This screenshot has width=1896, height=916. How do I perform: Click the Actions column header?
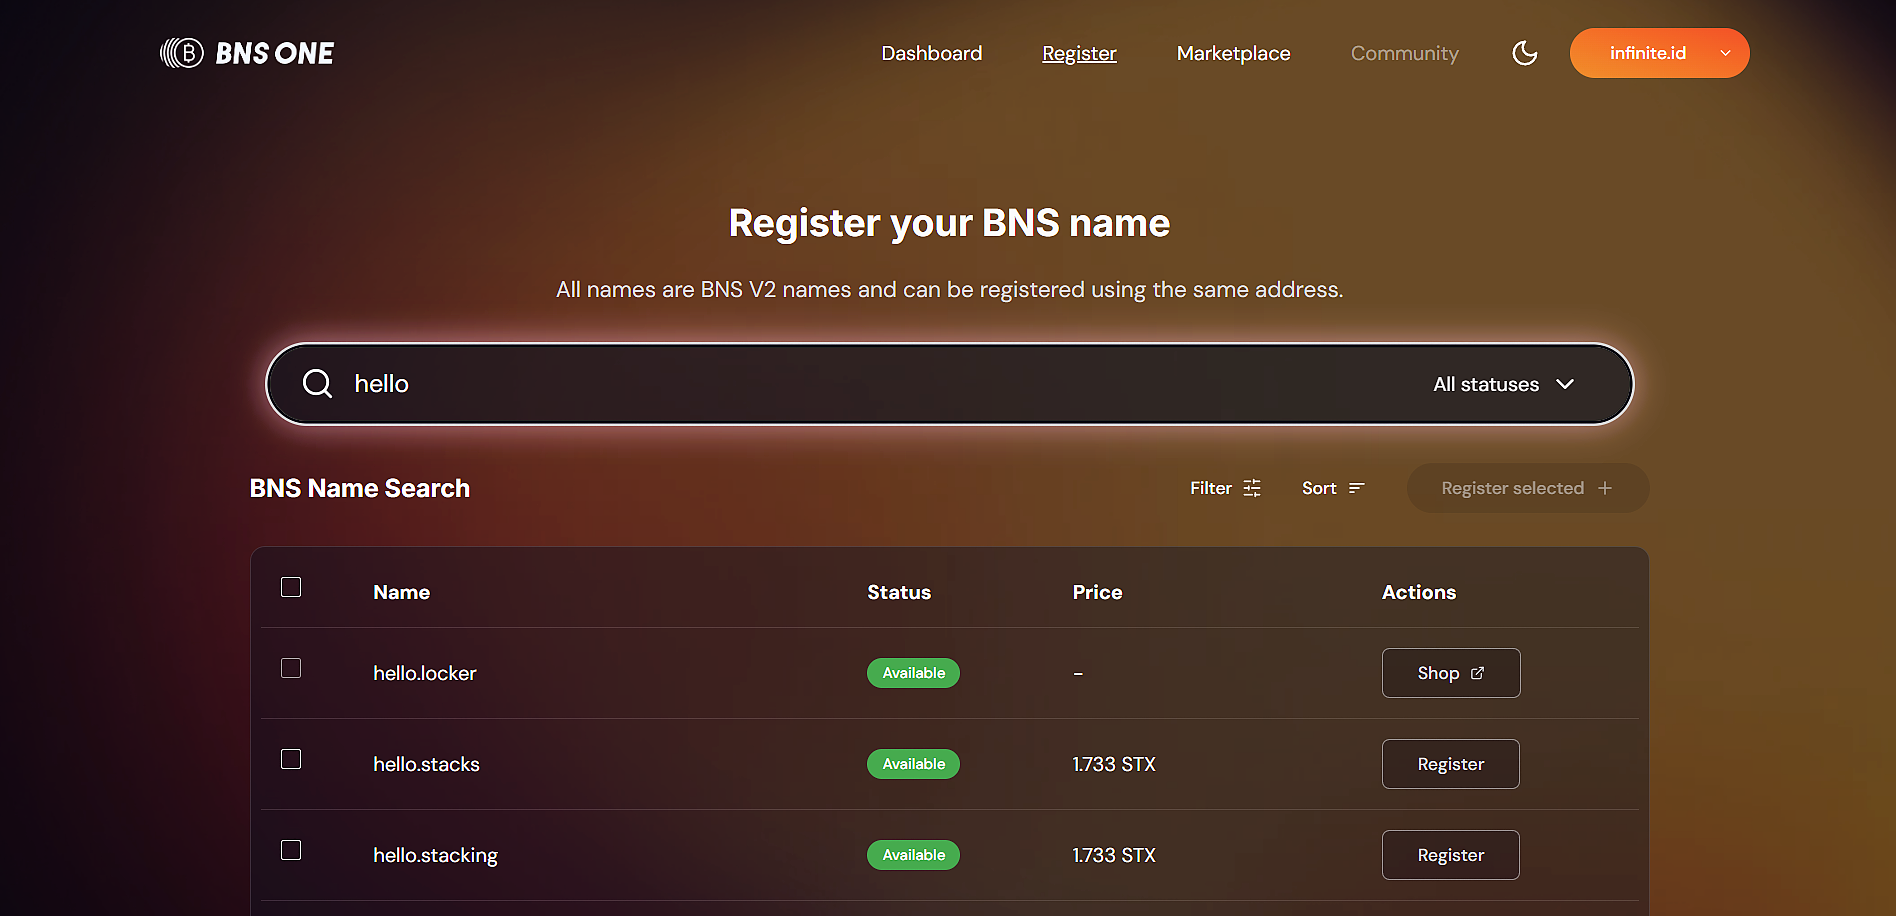[1419, 592]
